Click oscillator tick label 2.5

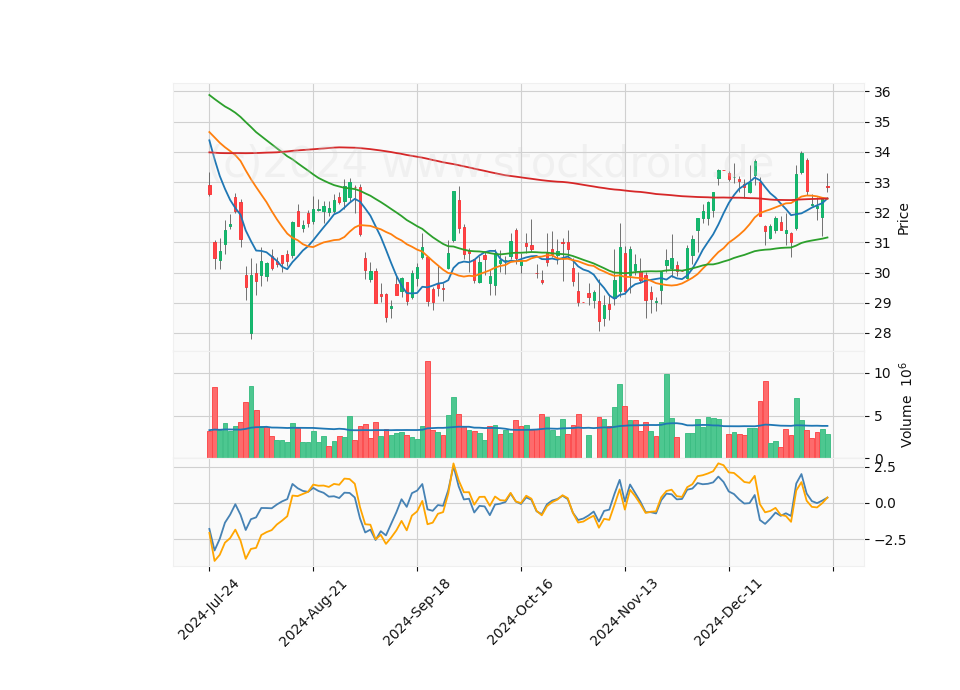pos(884,468)
